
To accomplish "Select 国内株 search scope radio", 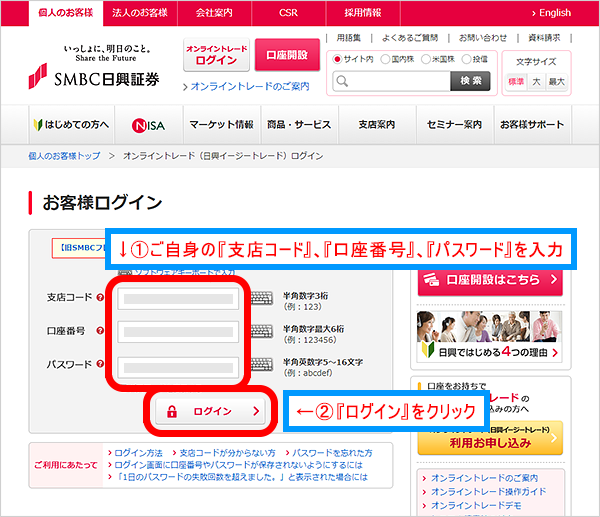I will pyautogui.click(x=385, y=59).
